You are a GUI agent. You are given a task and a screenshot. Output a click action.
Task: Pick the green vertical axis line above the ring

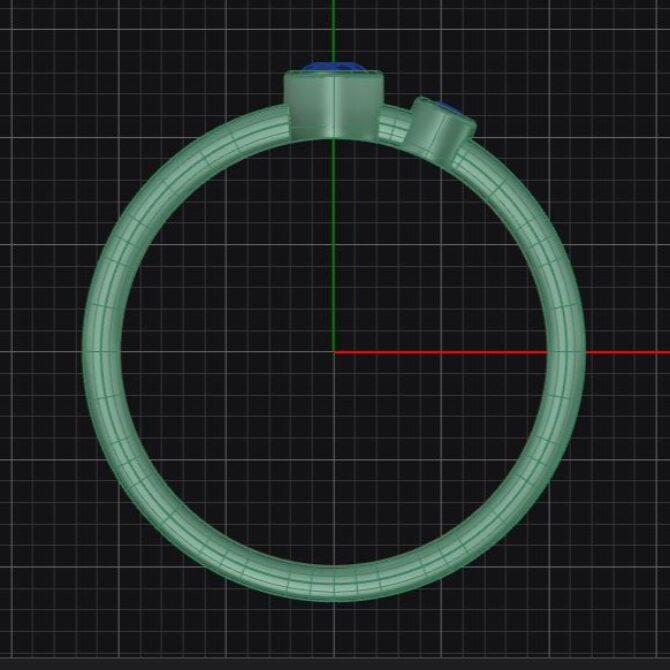(x=333, y=30)
